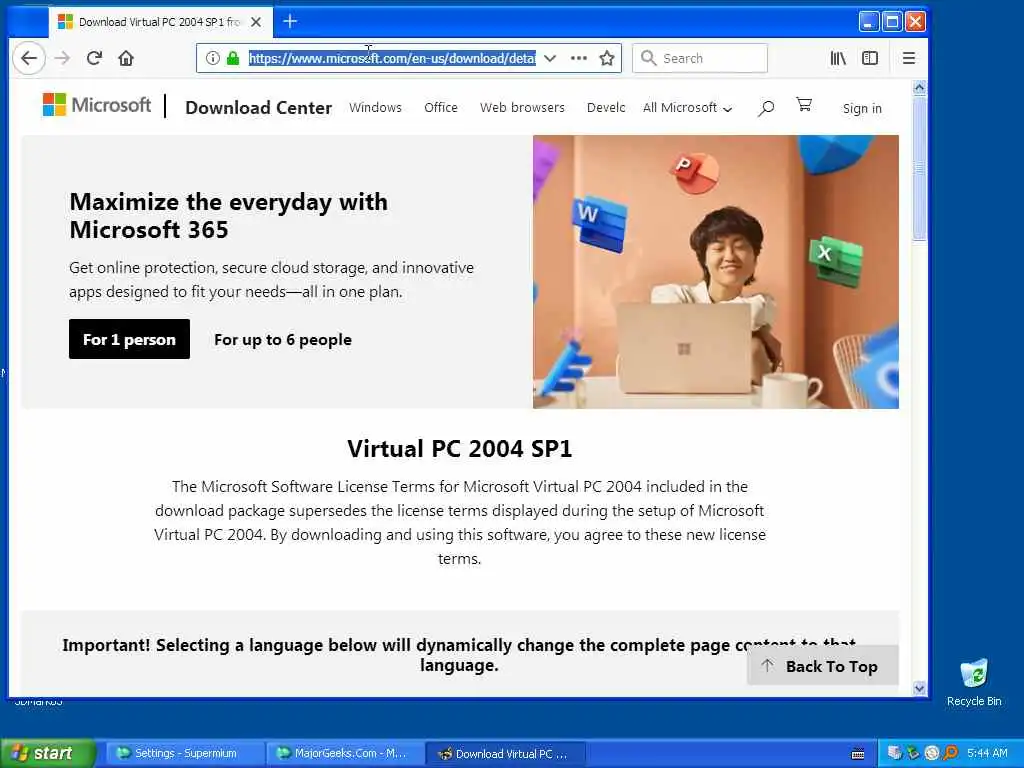The height and width of the screenshot is (768, 1024).
Task: Click the Microsoft logo
Action: [97, 104]
